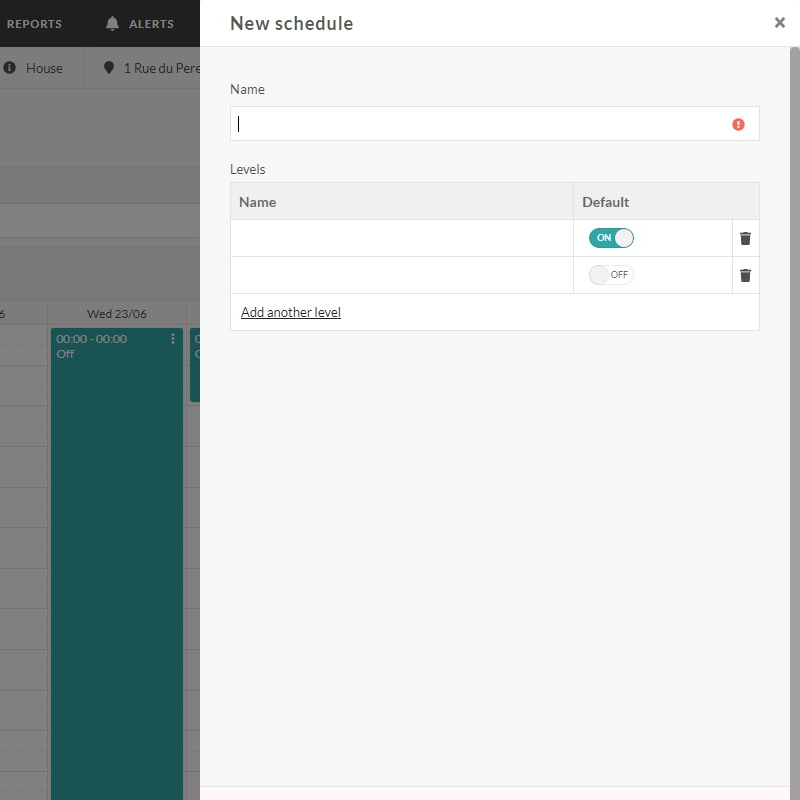The image size is (800, 800).
Task: Click the red error indicator in Name field
Action: tap(737, 123)
